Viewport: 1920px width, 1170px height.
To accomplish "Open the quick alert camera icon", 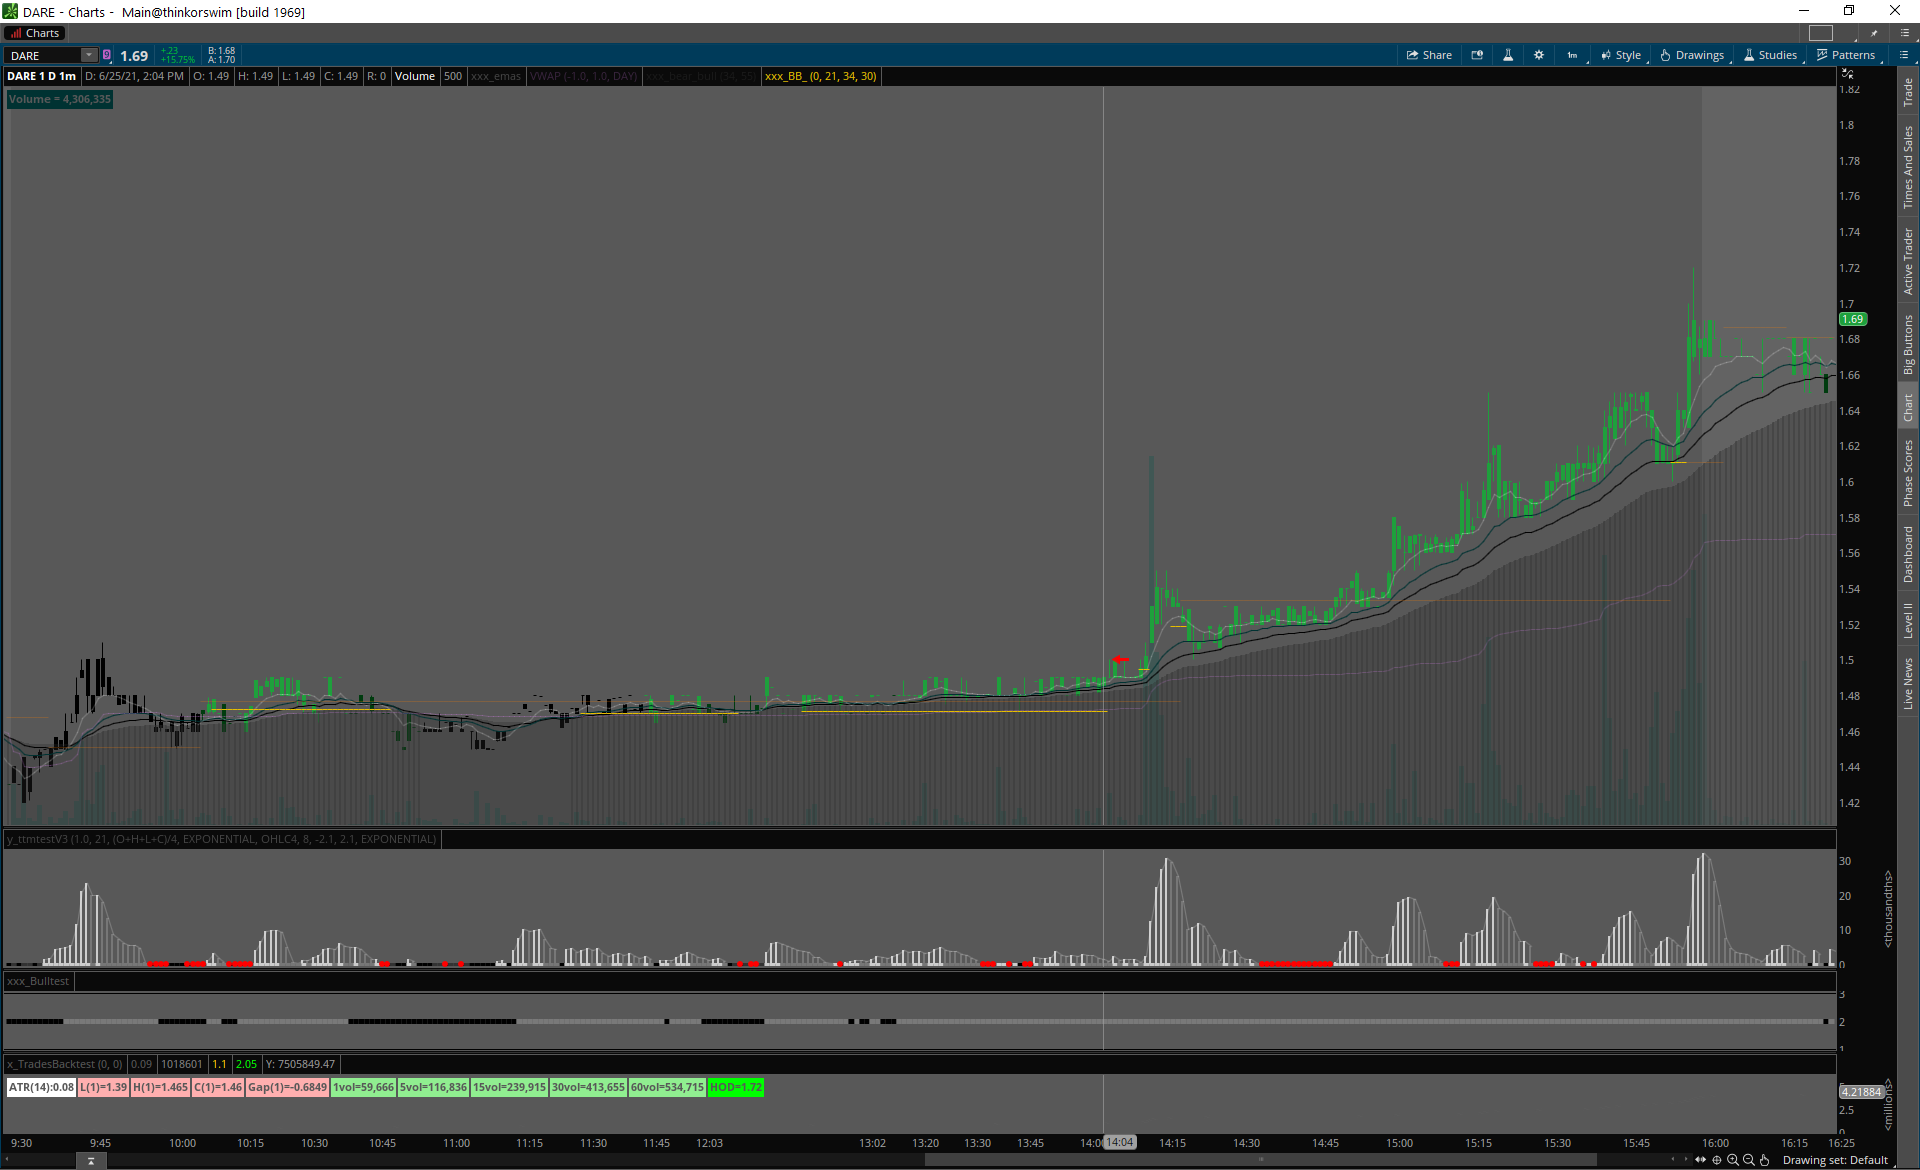I will tap(1477, 55).
